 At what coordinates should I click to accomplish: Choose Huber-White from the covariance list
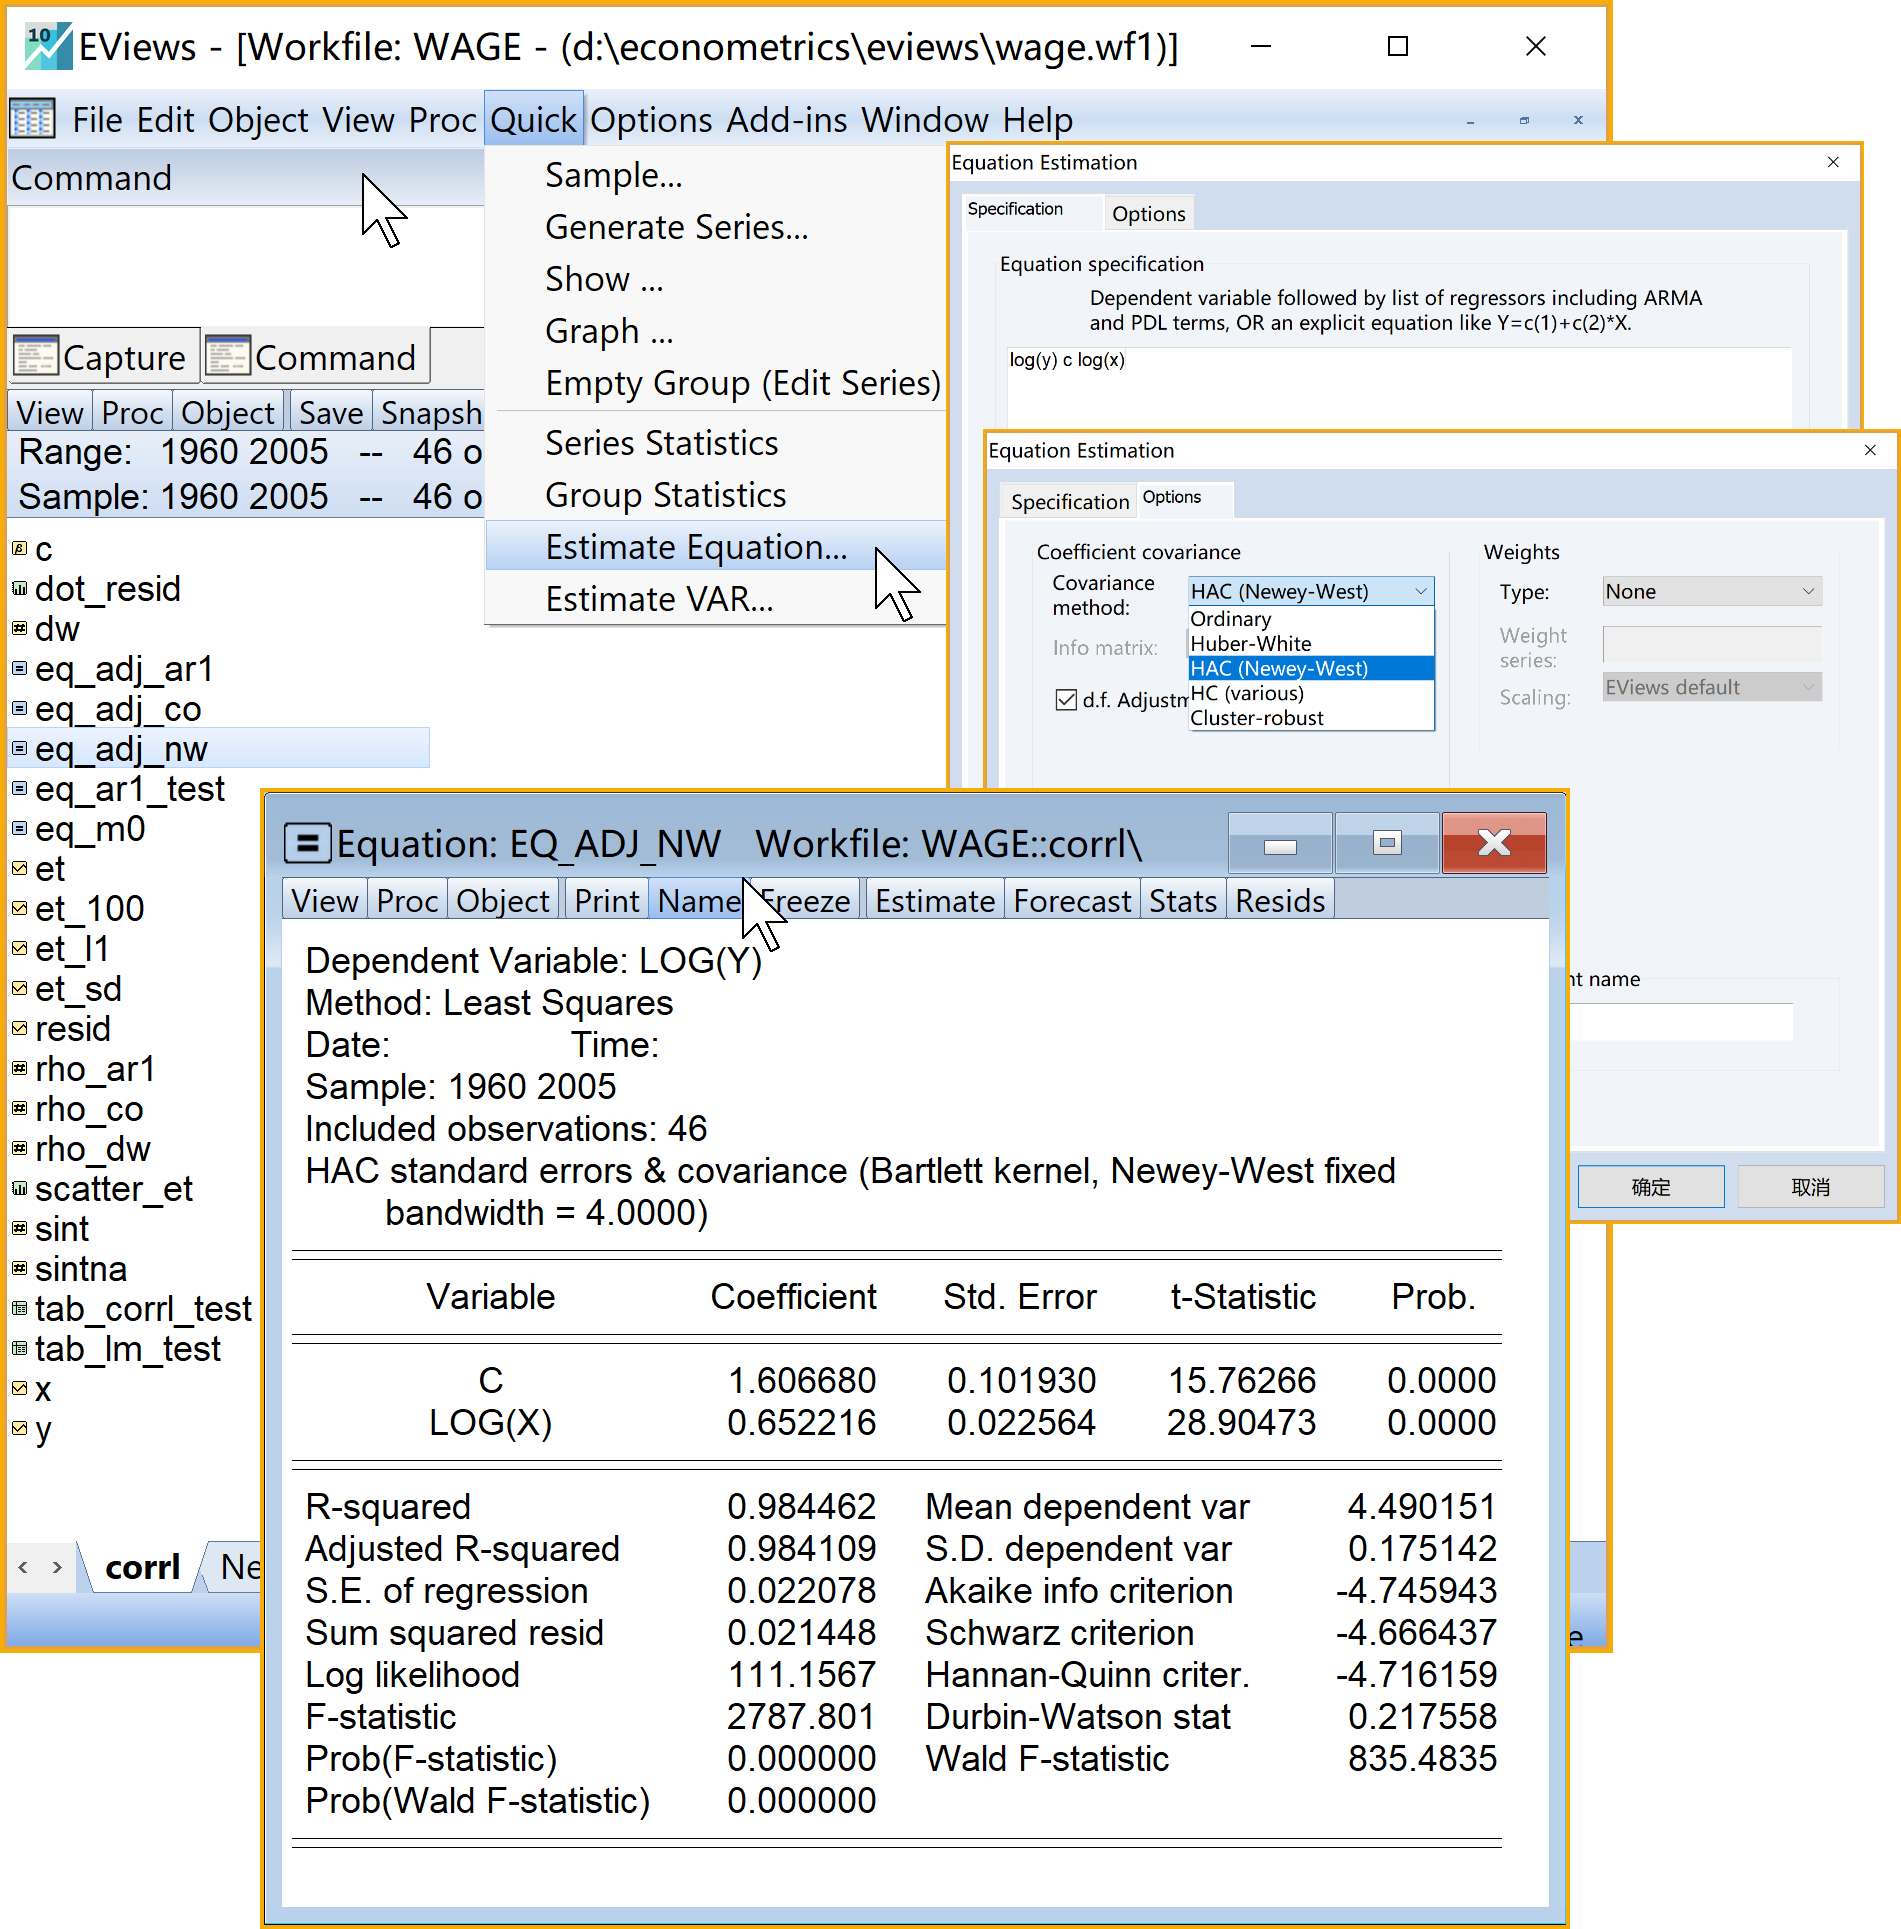point(1250,644)
